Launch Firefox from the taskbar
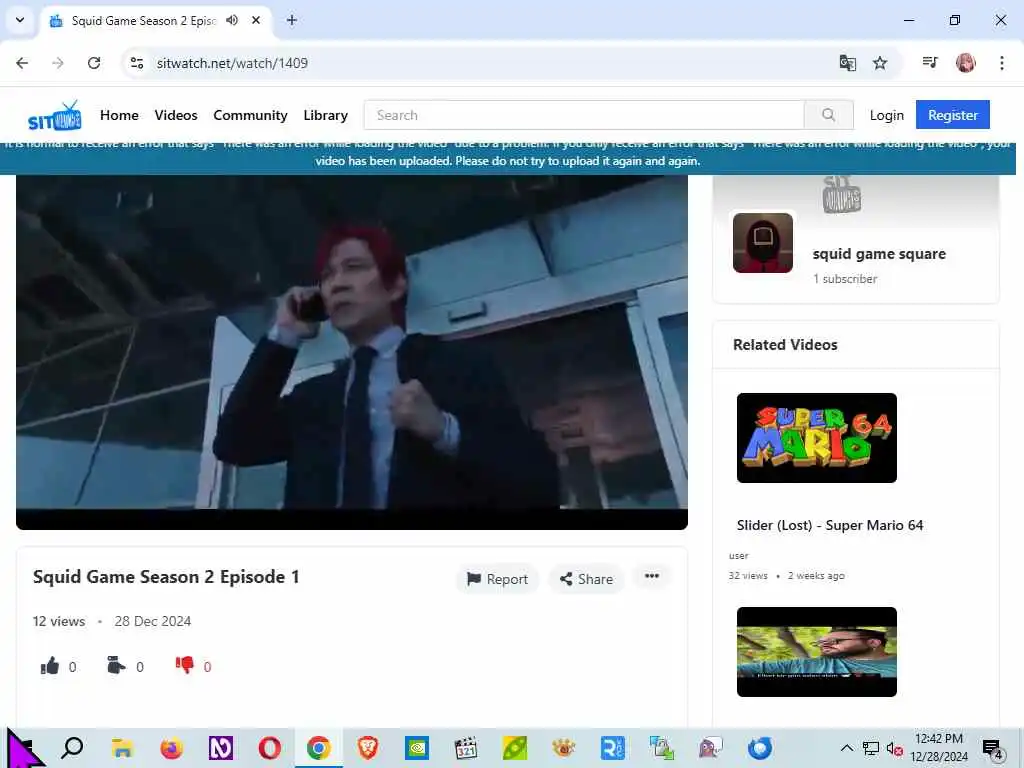This screenshot has width=1024, height=768. click(172, 748)
